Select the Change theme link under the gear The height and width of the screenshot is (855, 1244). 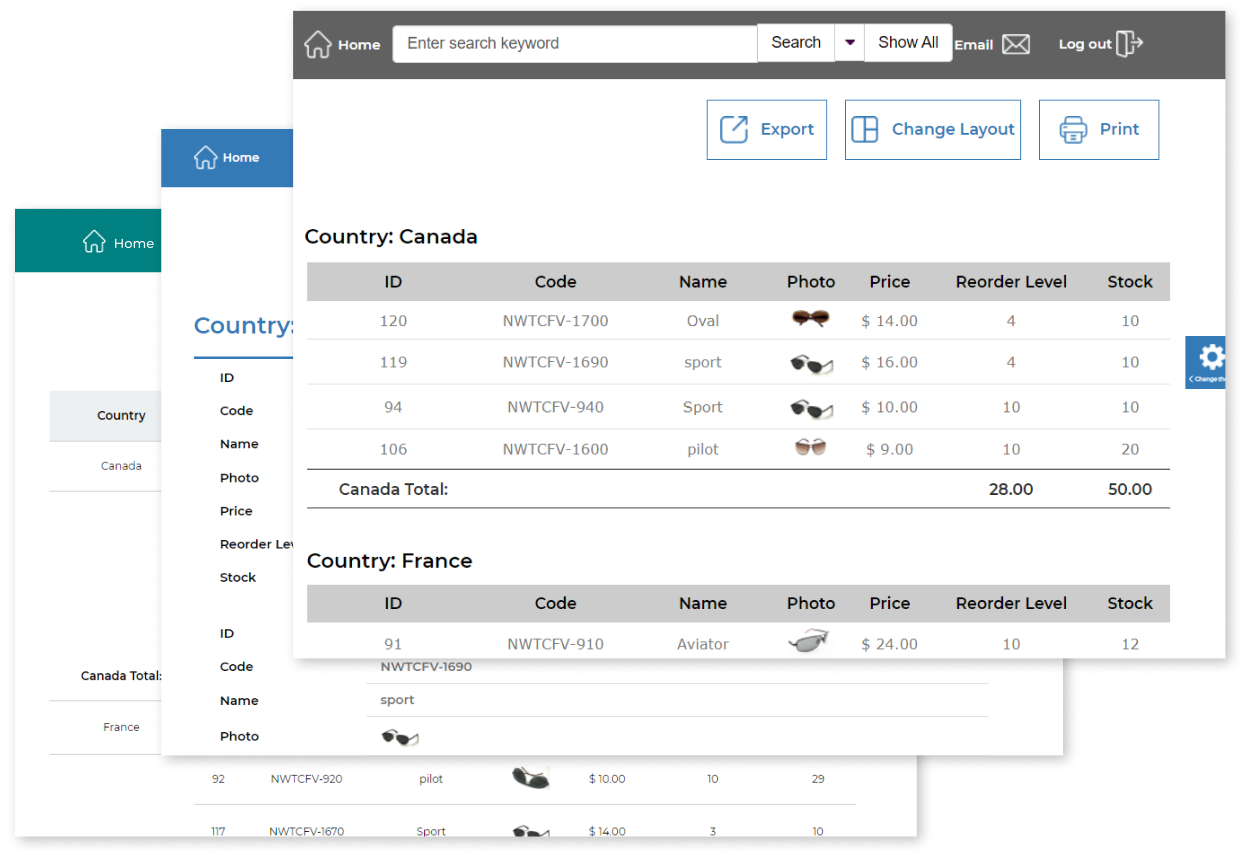[1207, 381]
